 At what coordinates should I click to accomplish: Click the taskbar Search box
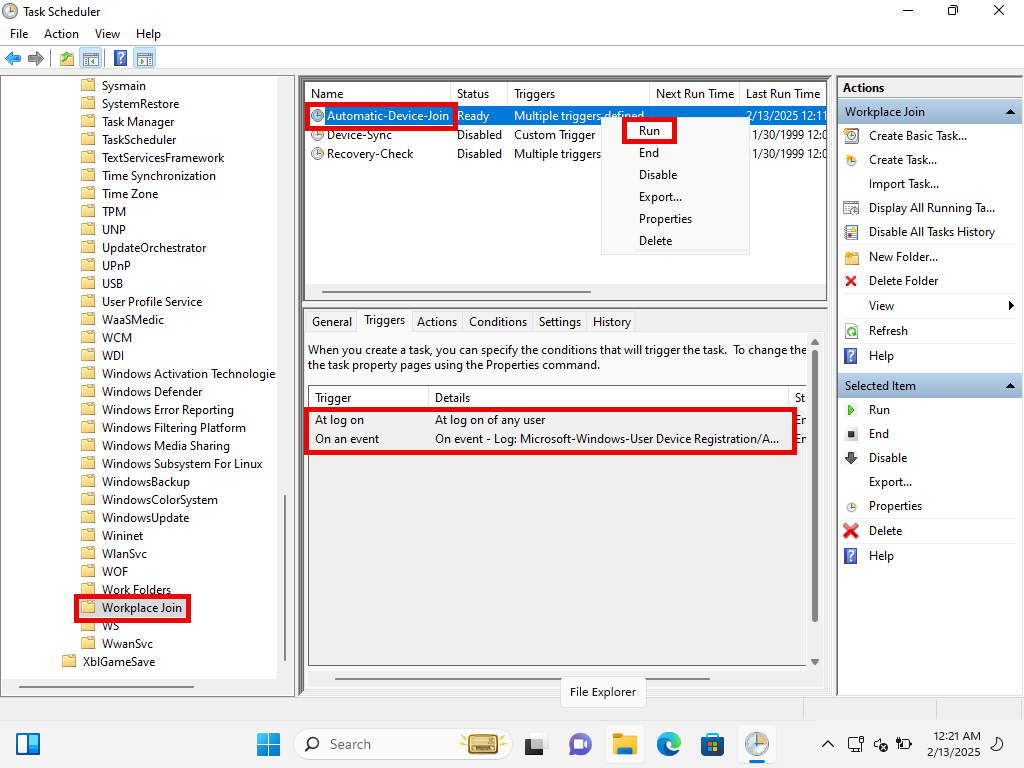[402, 744]
